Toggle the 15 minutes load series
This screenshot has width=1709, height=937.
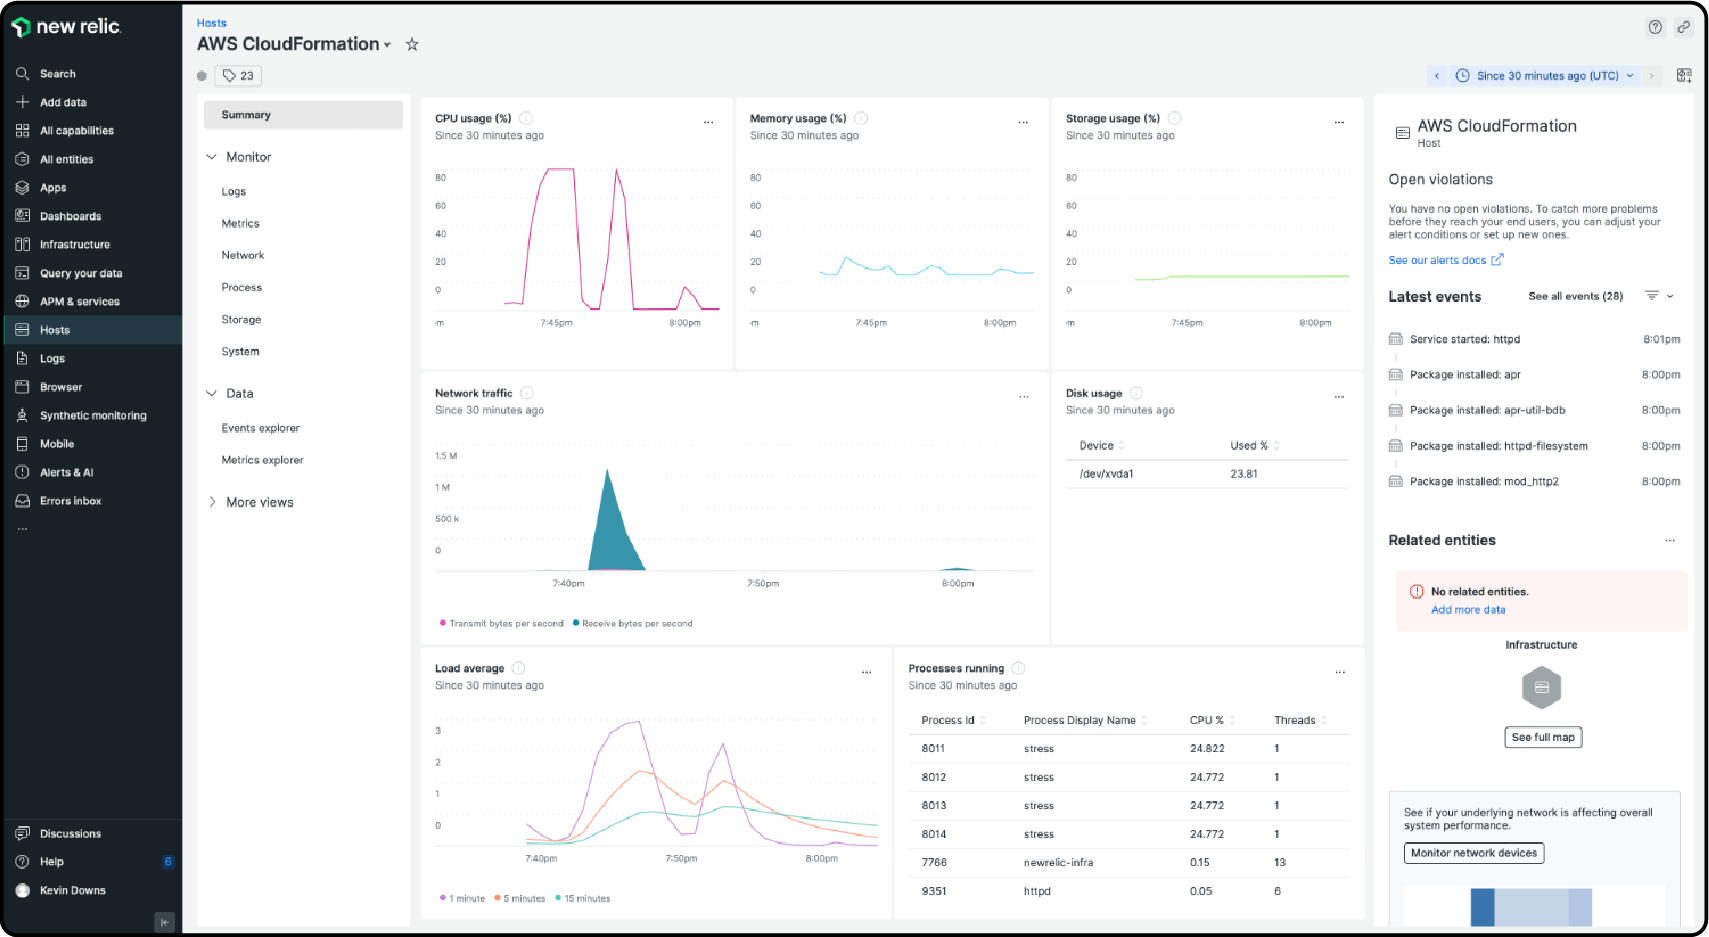pos(582,898)
